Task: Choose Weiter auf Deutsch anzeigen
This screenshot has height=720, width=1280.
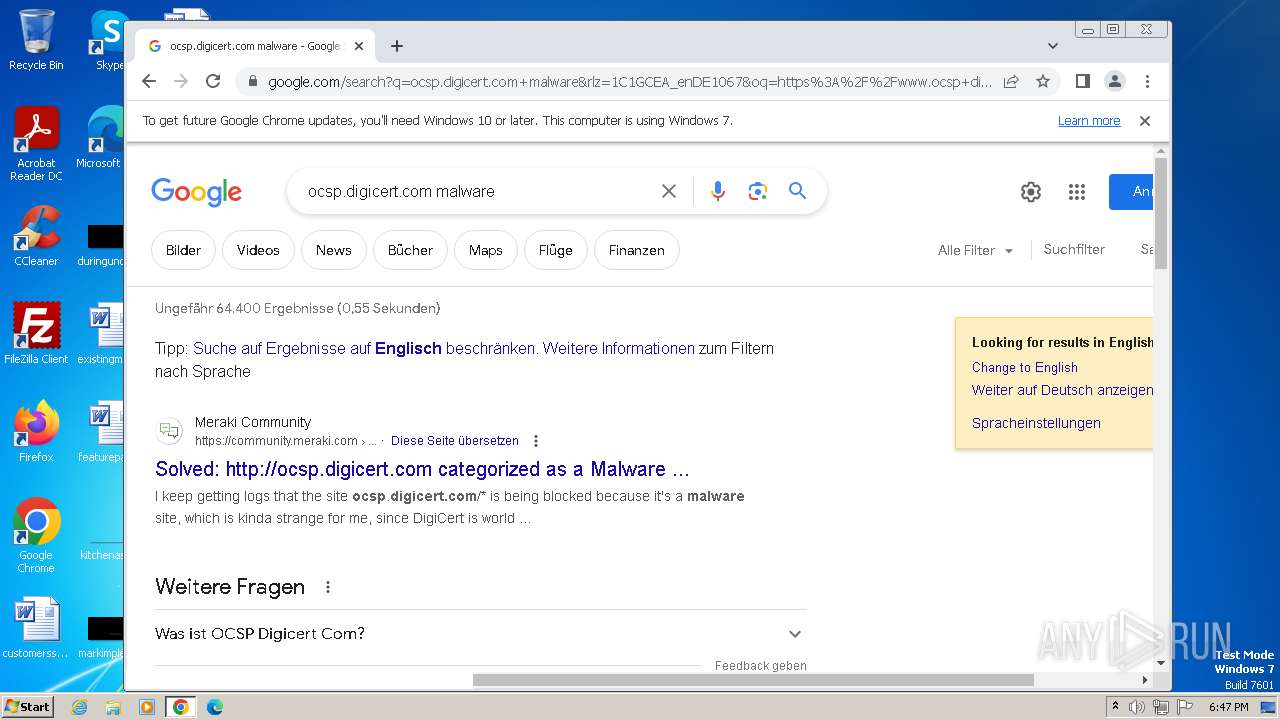Action: tap(1062, 390)
